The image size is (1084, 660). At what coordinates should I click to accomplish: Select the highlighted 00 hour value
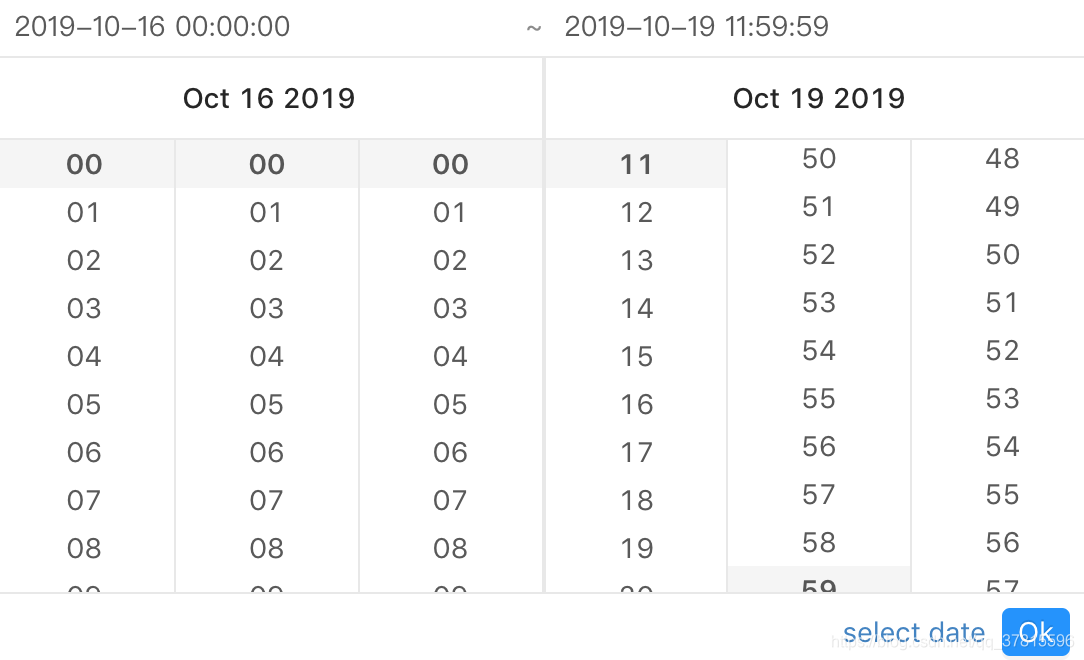(84, 164)
